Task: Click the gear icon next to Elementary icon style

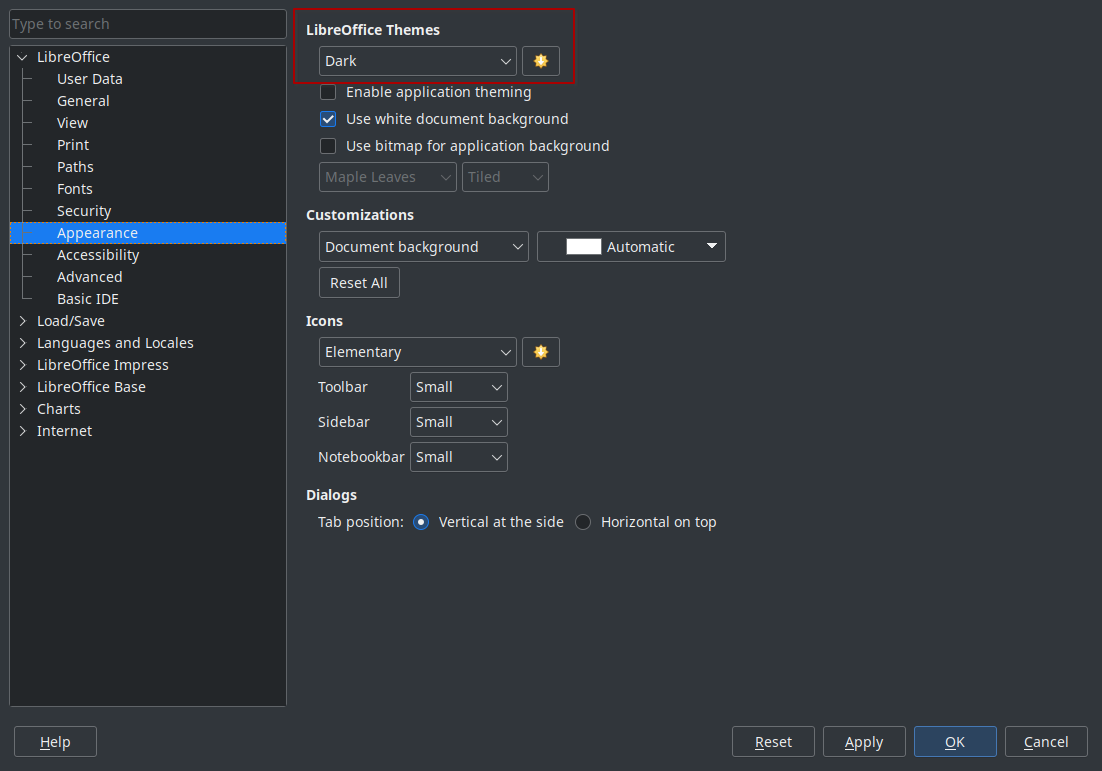Action: [x=541, y=352]
